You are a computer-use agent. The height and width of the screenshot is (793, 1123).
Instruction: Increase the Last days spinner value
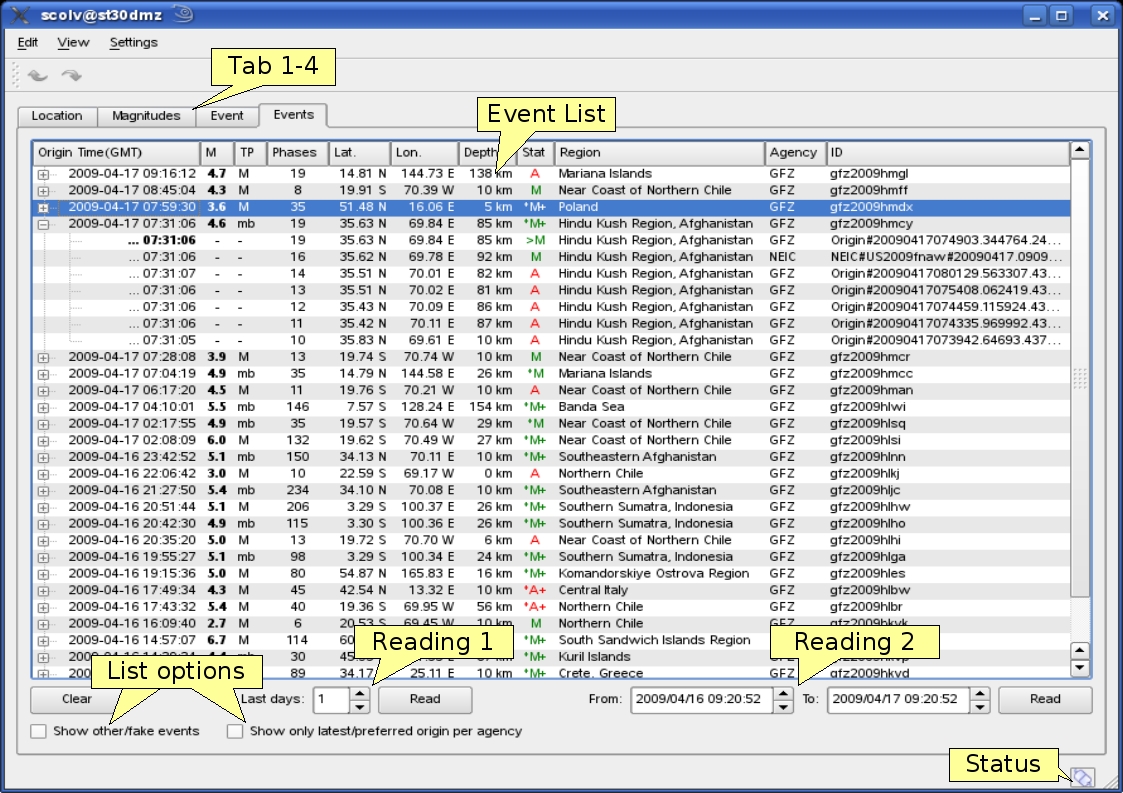pos(361,692)
